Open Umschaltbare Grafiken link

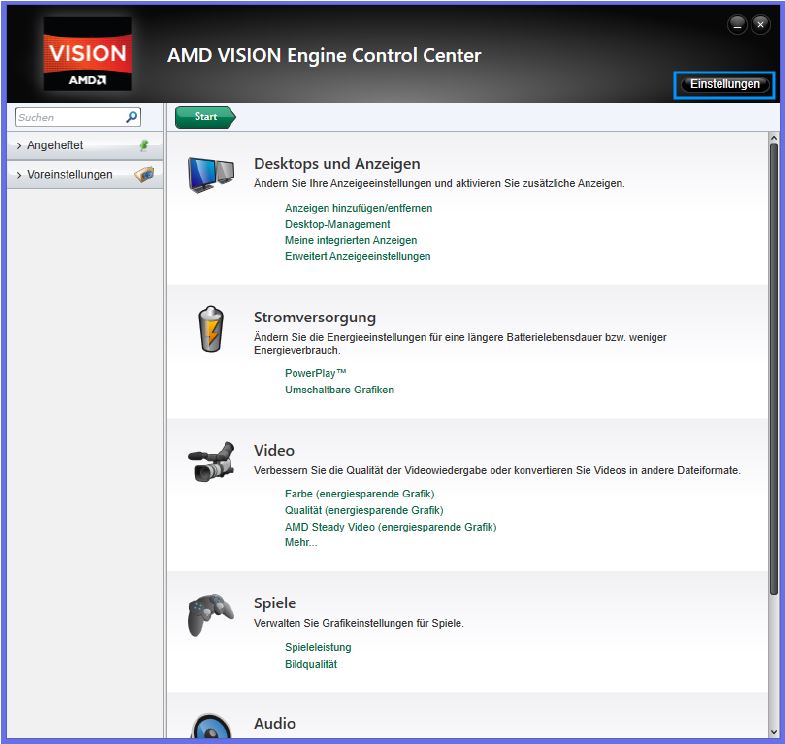tap(339, 390)
